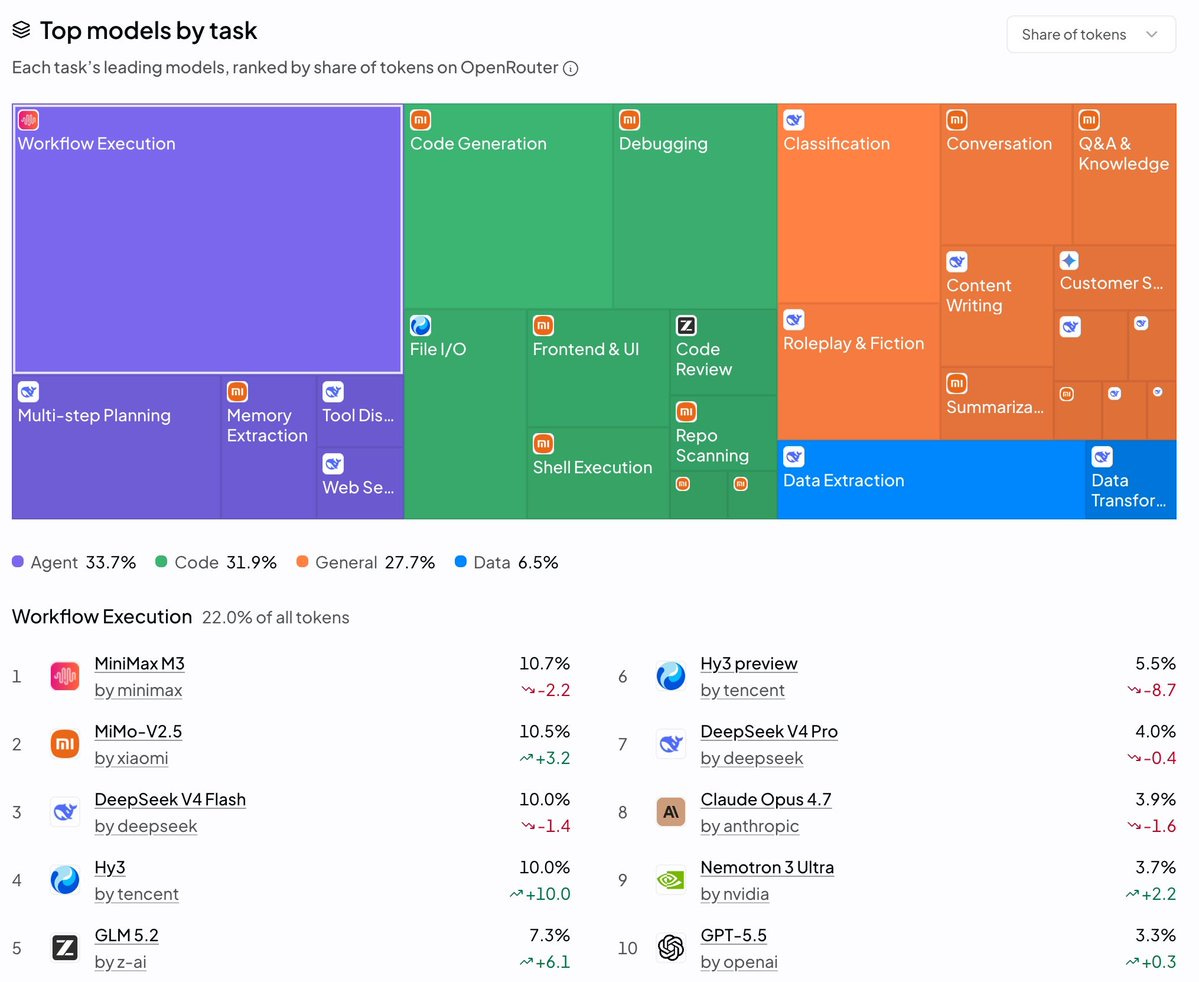Viewport: 1199px width, 982px height.
Task: Click the GLM 5.2 Z logo in rankings
Action: pyautogui.click(x=65, y=948)
